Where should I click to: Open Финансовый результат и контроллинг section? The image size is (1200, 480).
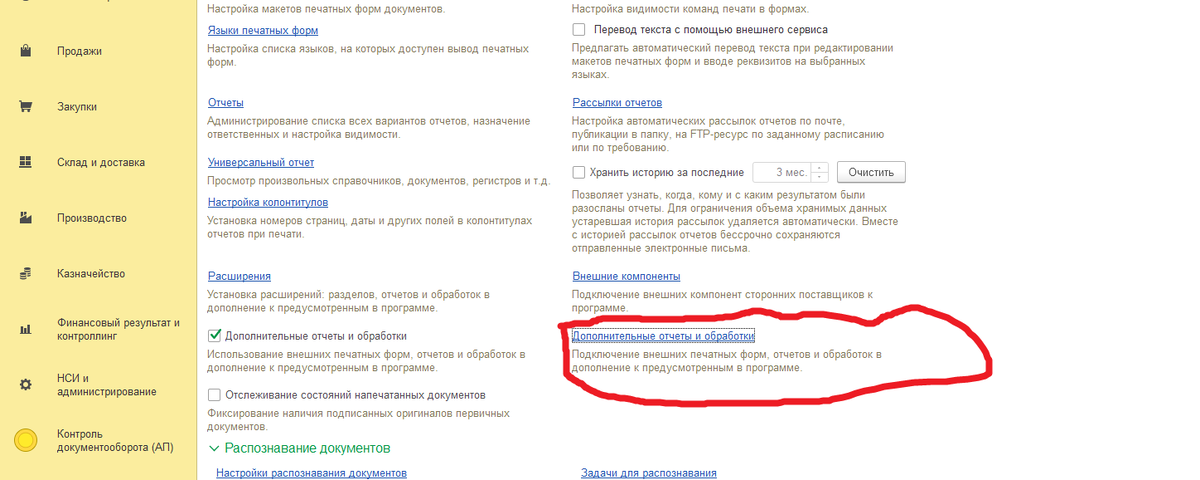click(x=118, y=330)
